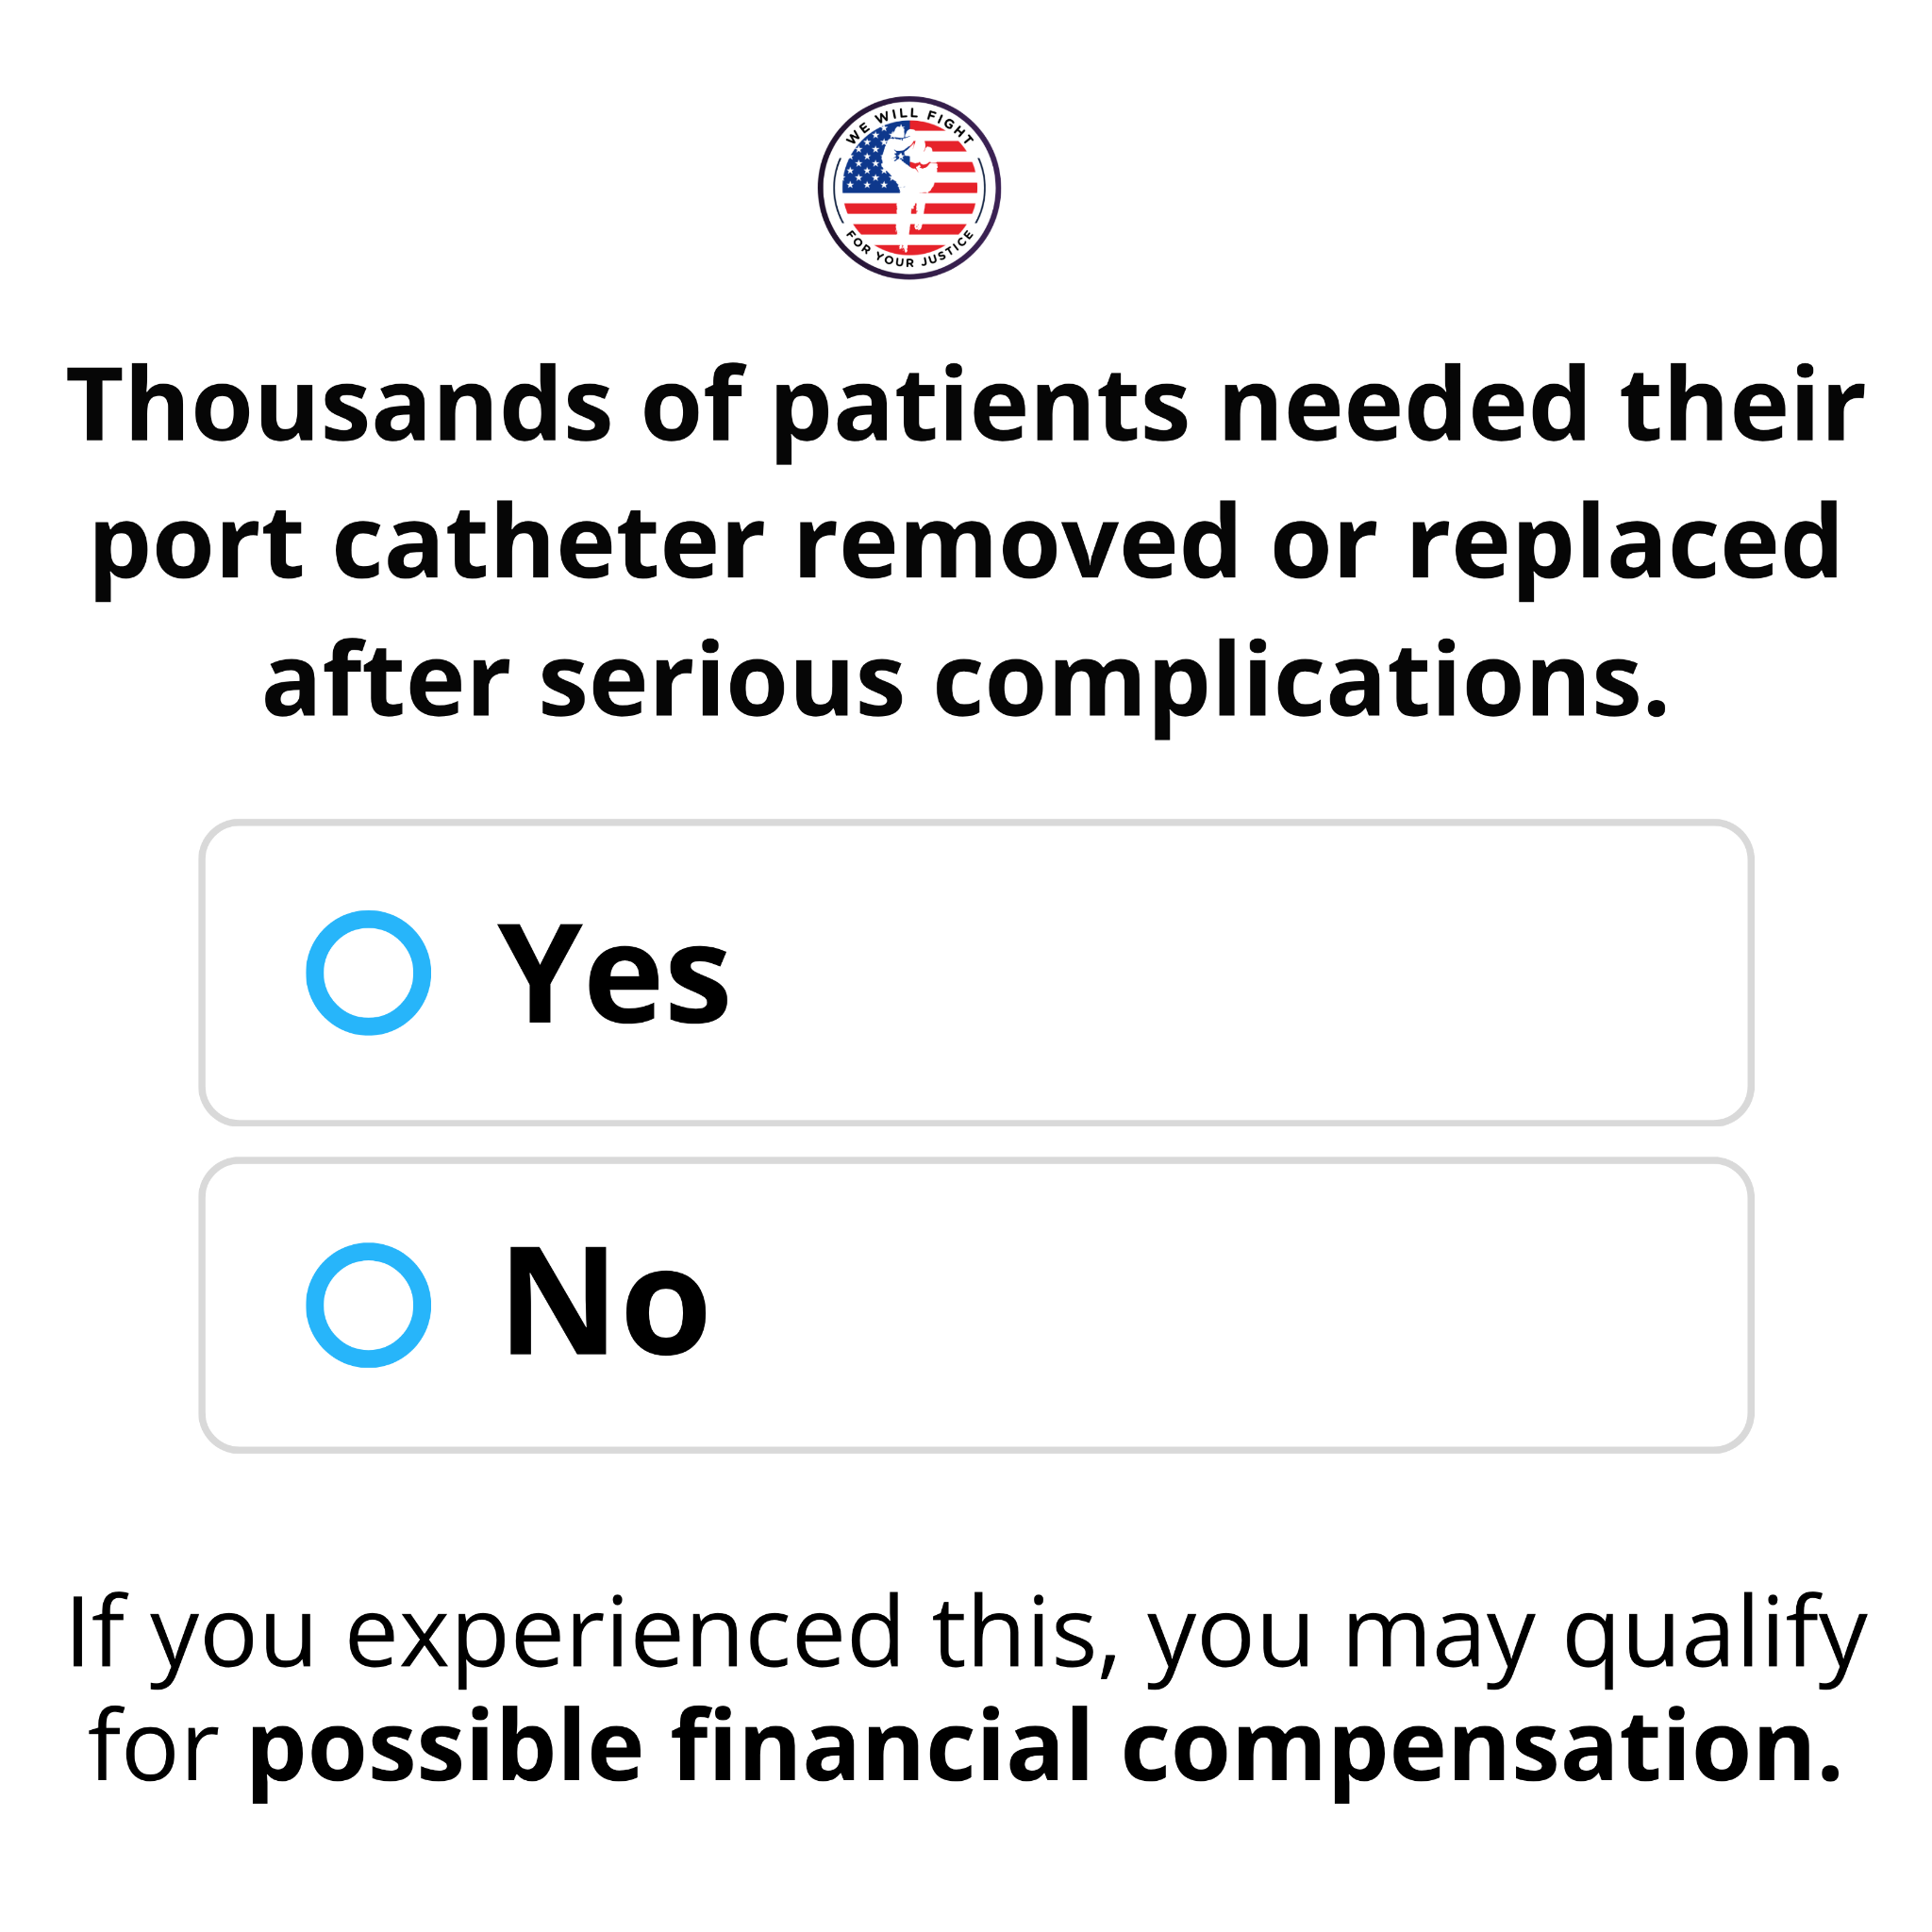
Task: Click "WE WILL FIGHT" text on the badge
Action: [909, 124]
